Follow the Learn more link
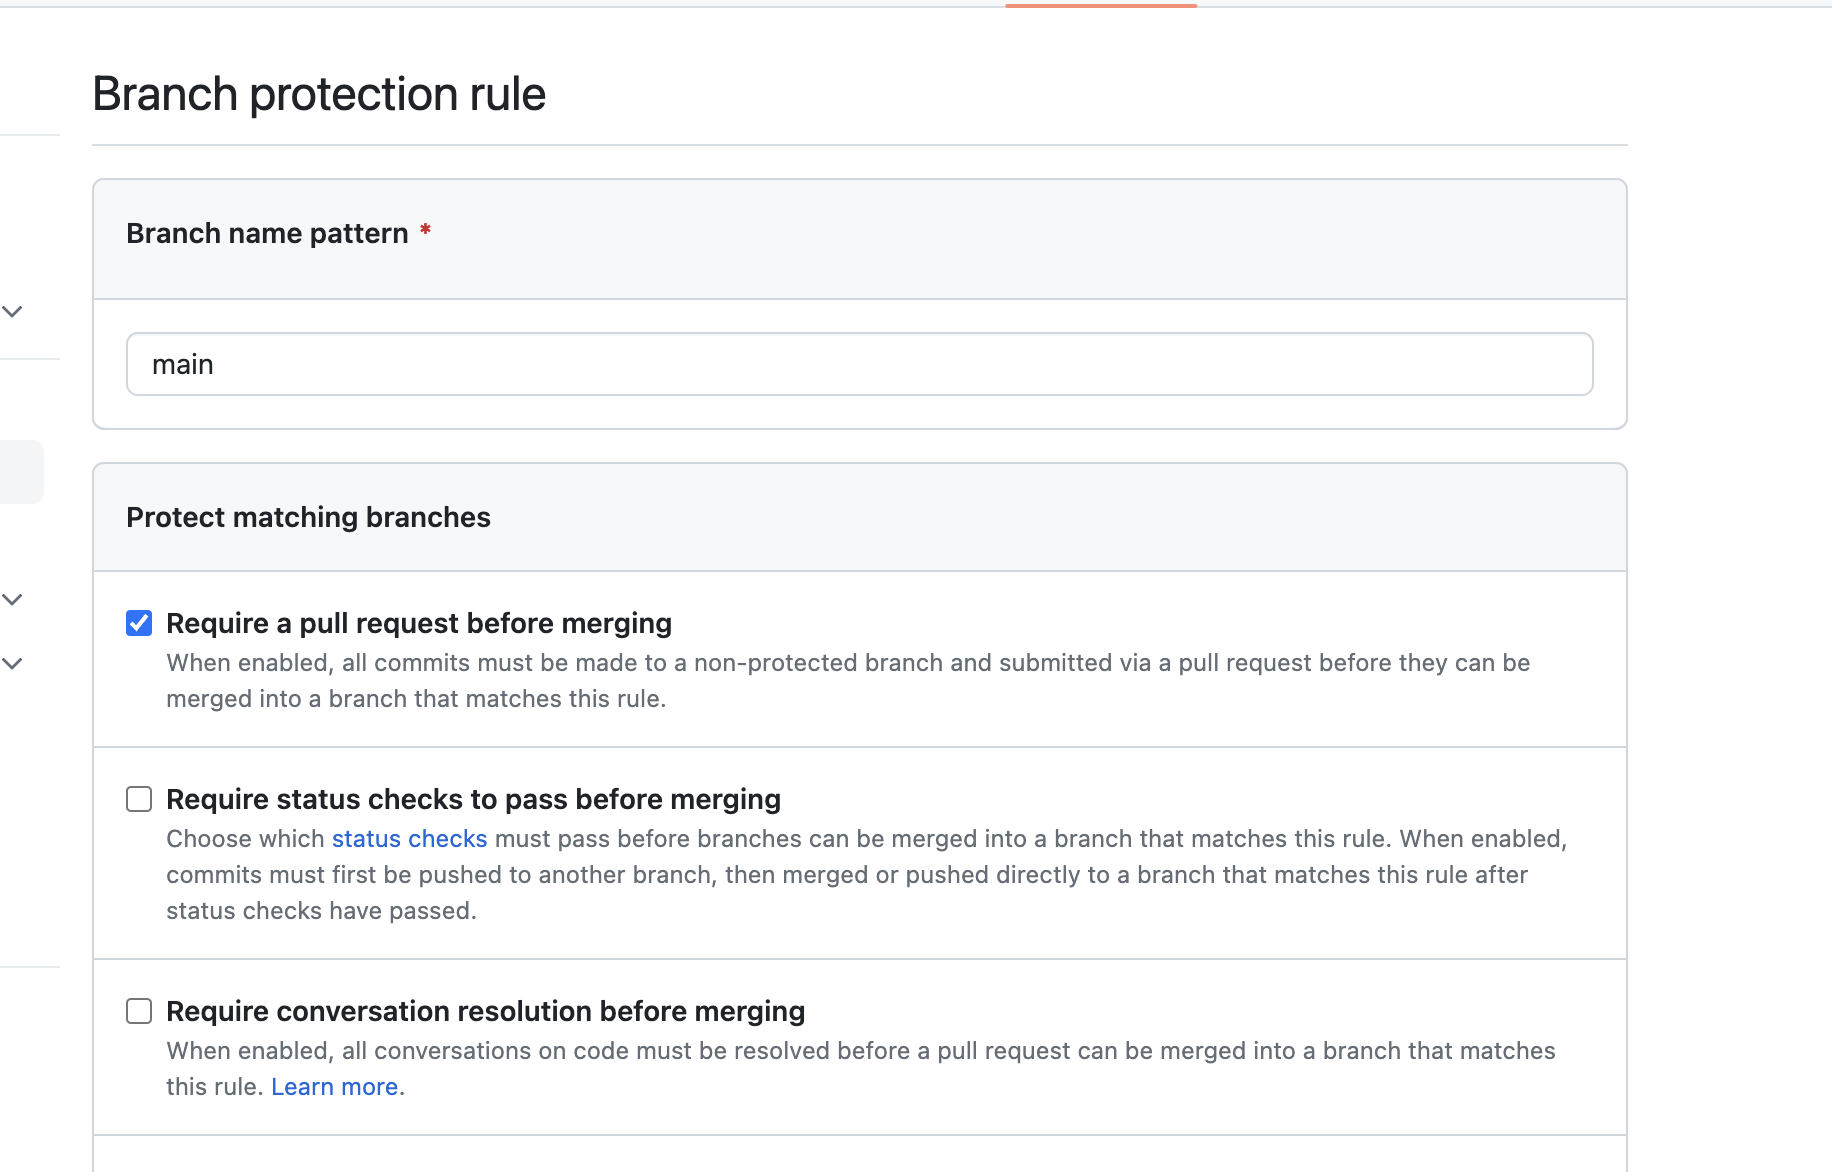This screenshot has width=1832, height=1172. (334, 1087)
